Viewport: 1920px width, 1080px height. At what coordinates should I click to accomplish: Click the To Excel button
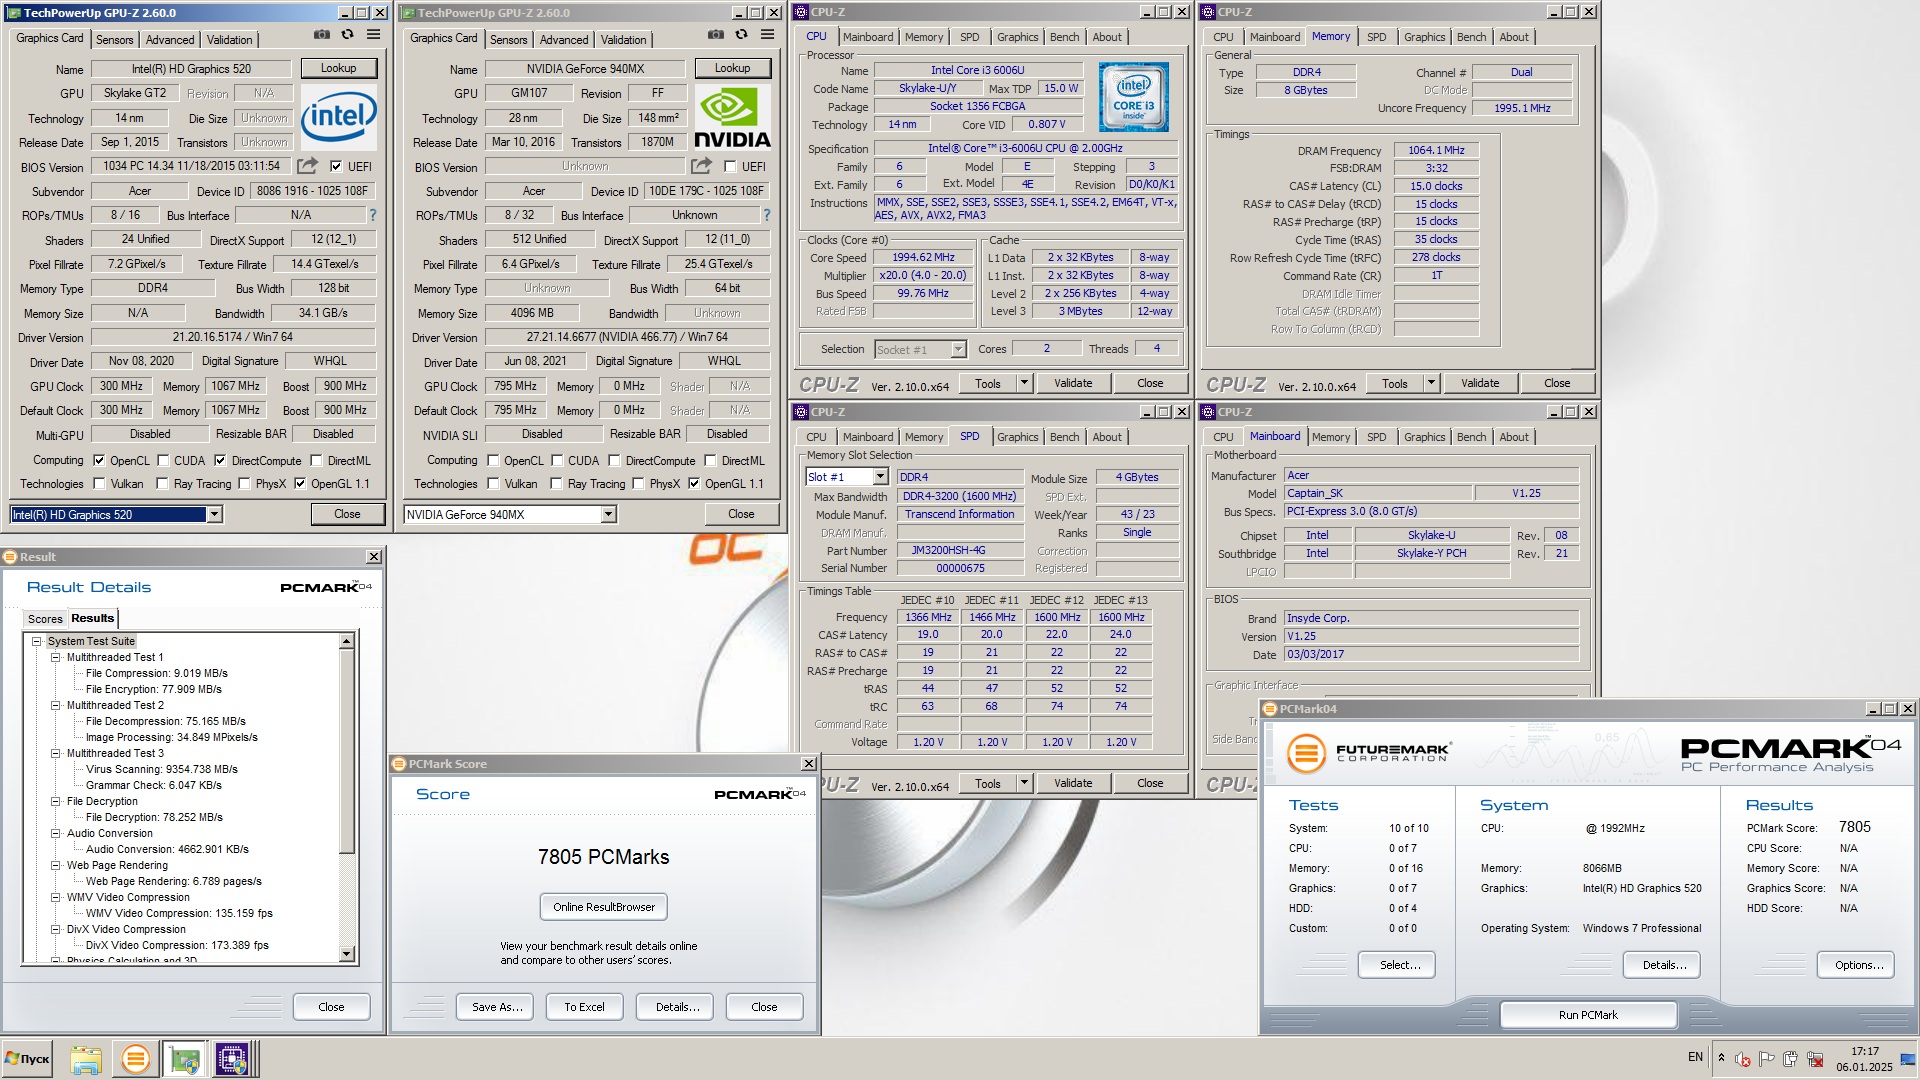pos(584,1007)
